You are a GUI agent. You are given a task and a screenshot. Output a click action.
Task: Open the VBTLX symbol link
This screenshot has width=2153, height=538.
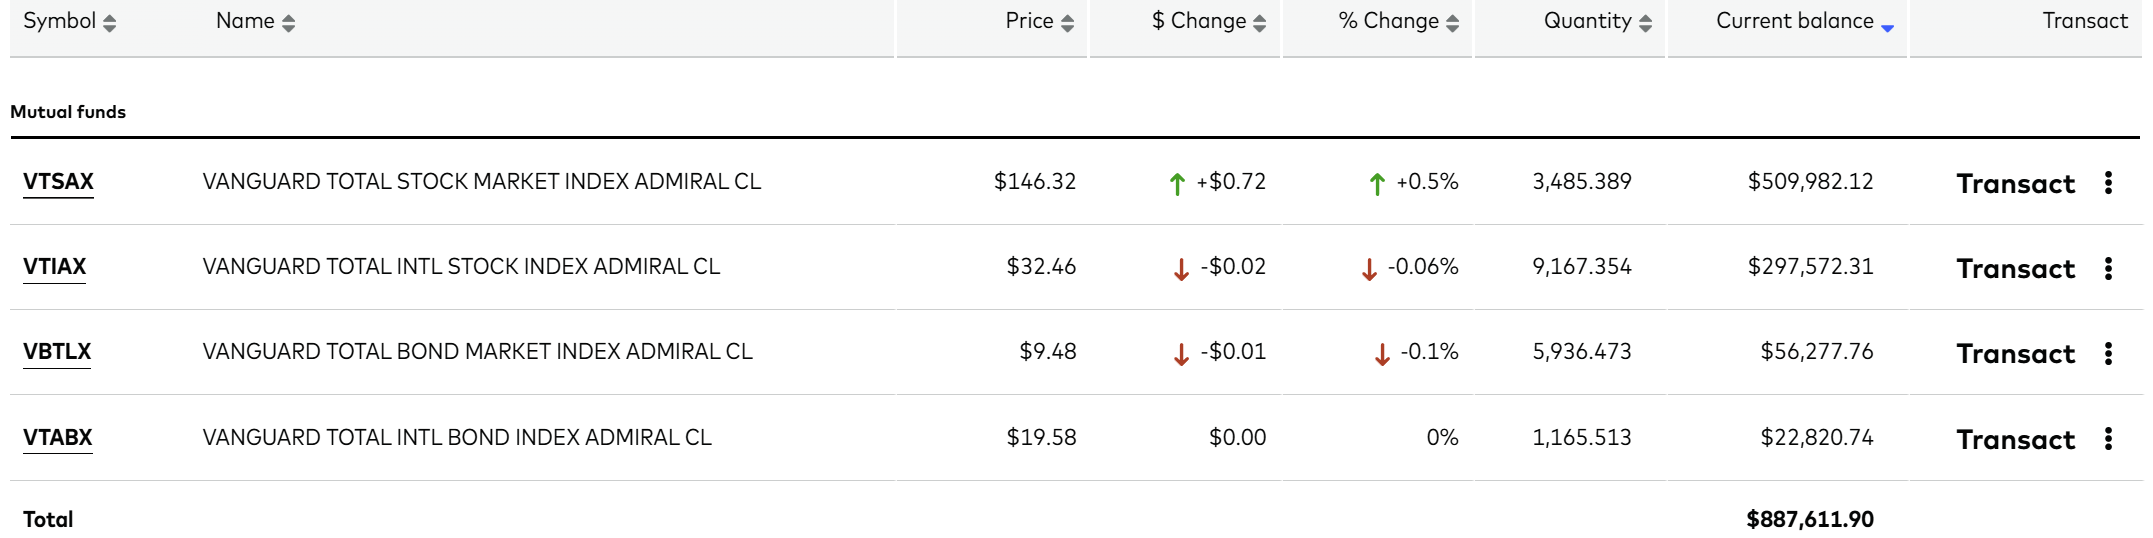click(57, 352)
